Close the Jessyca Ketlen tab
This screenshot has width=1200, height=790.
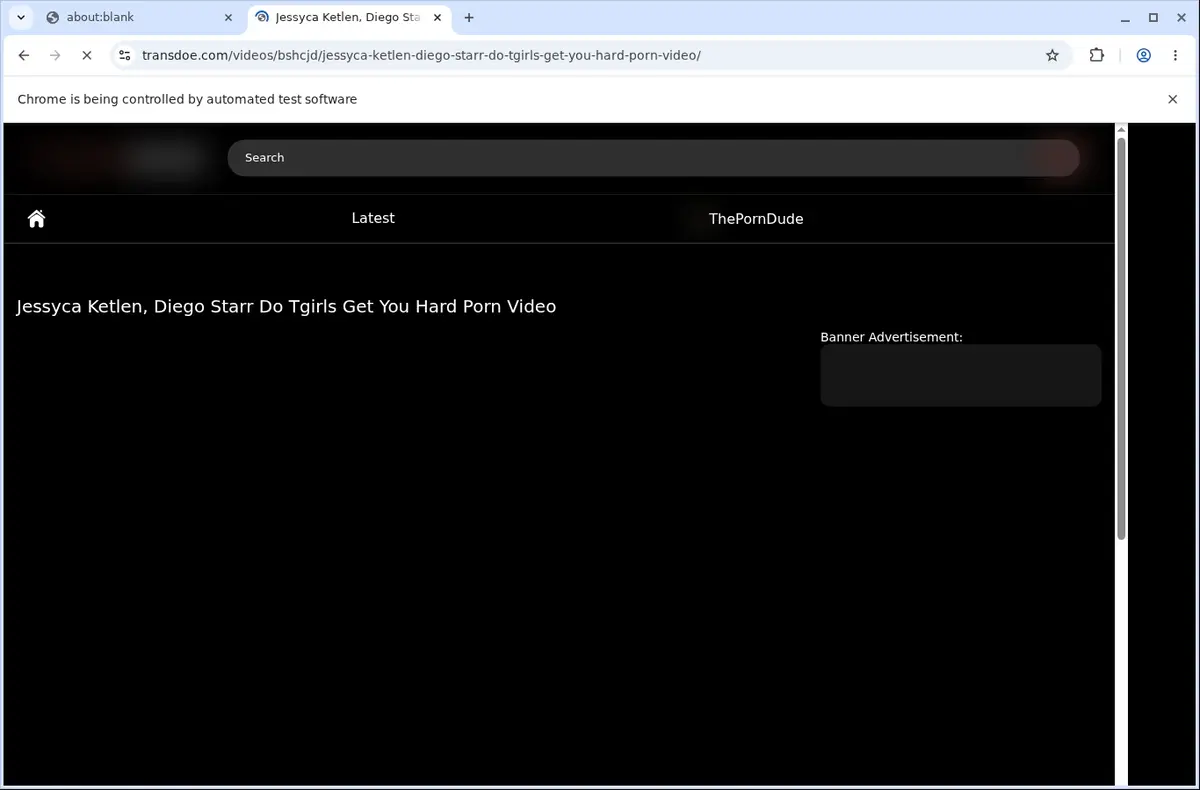tap(437, 17)
